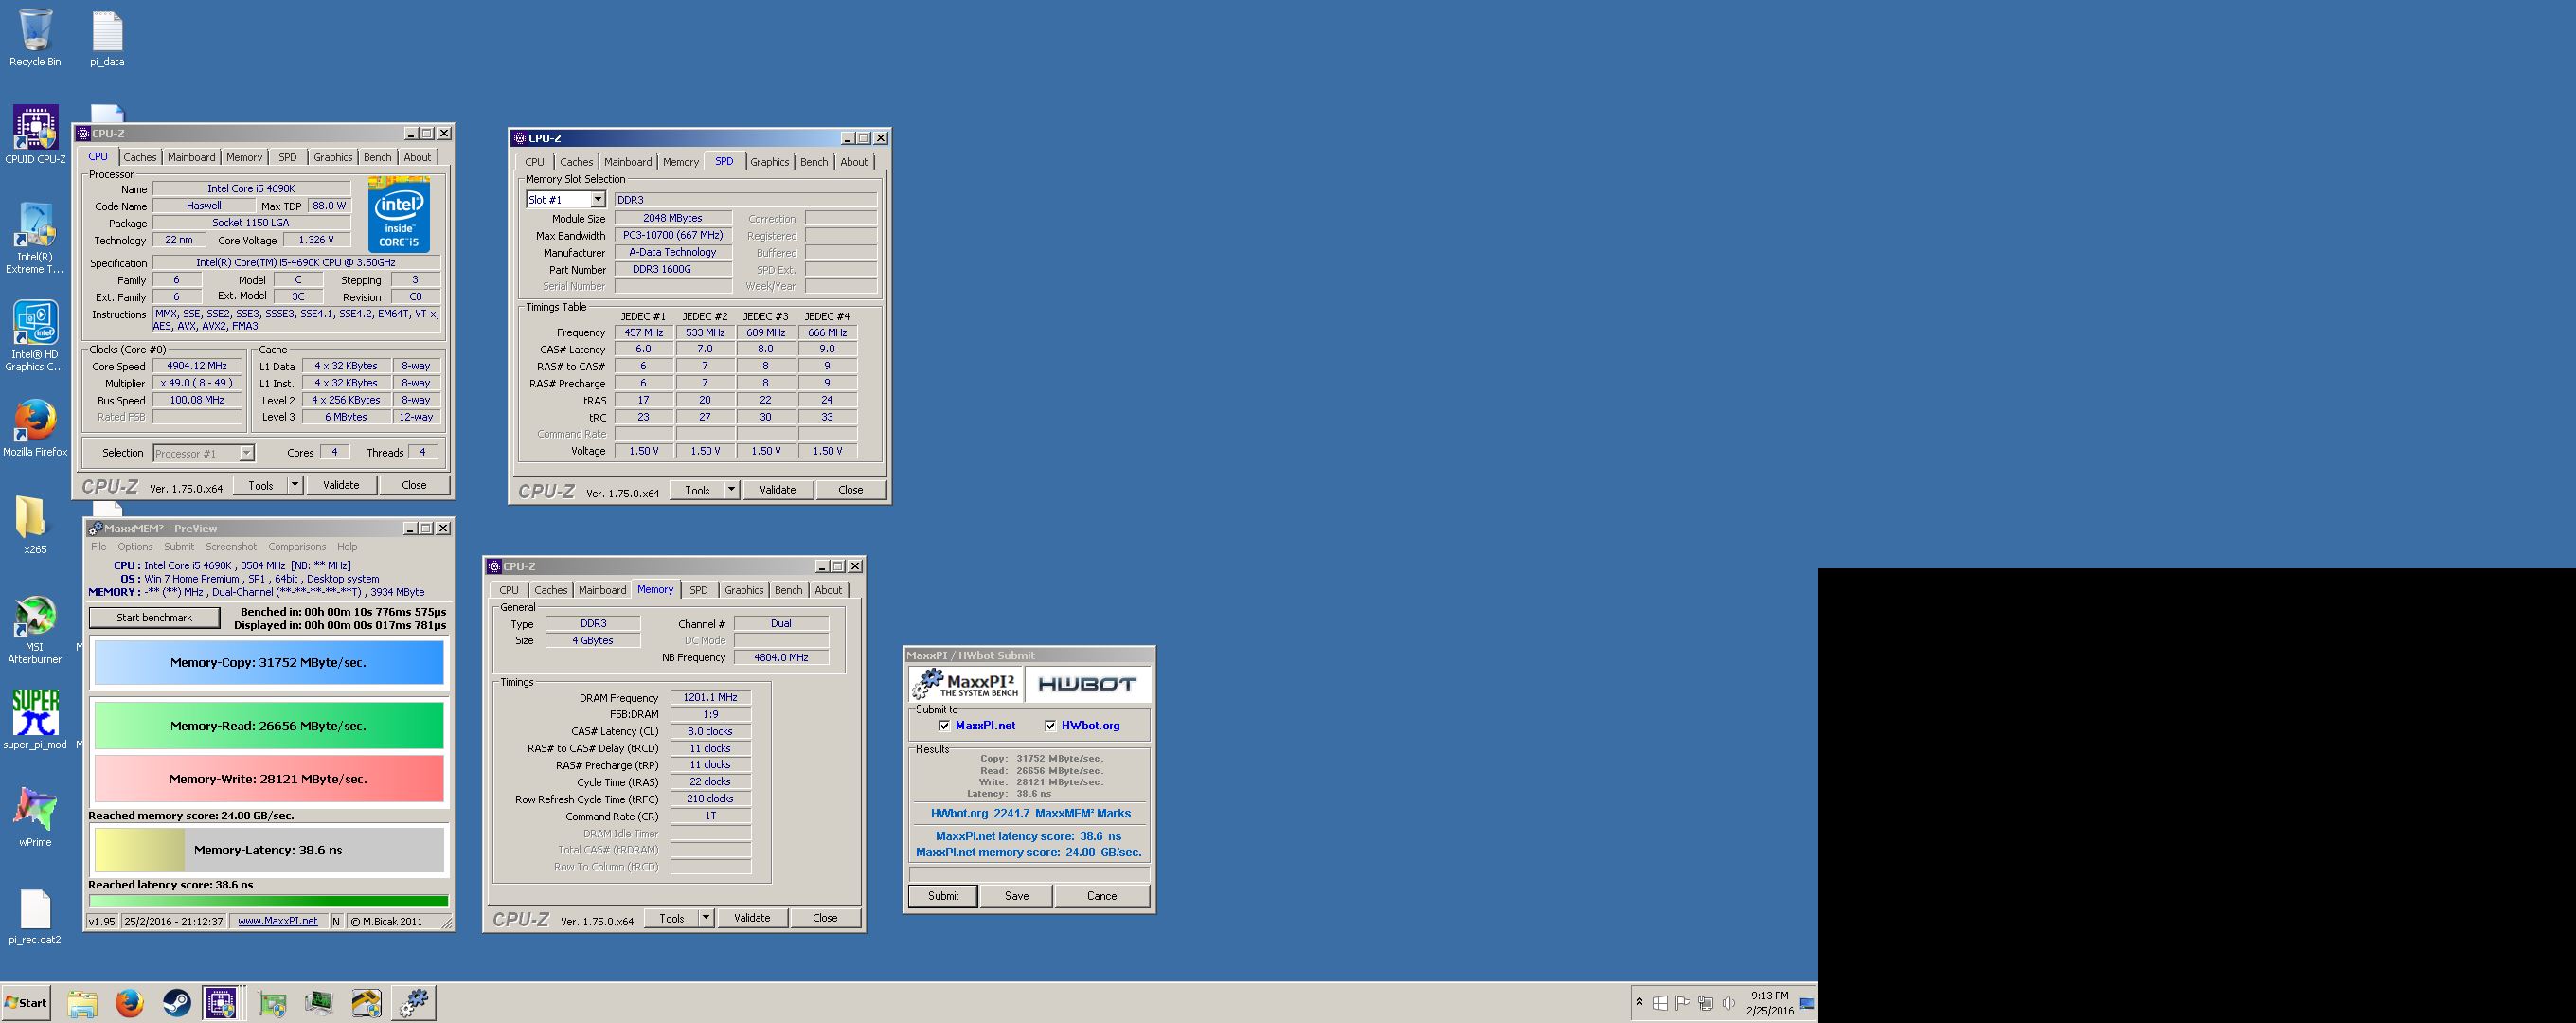Expand hidden system tray icons
The image size is (2576, 1023).
(1639, 1002)
